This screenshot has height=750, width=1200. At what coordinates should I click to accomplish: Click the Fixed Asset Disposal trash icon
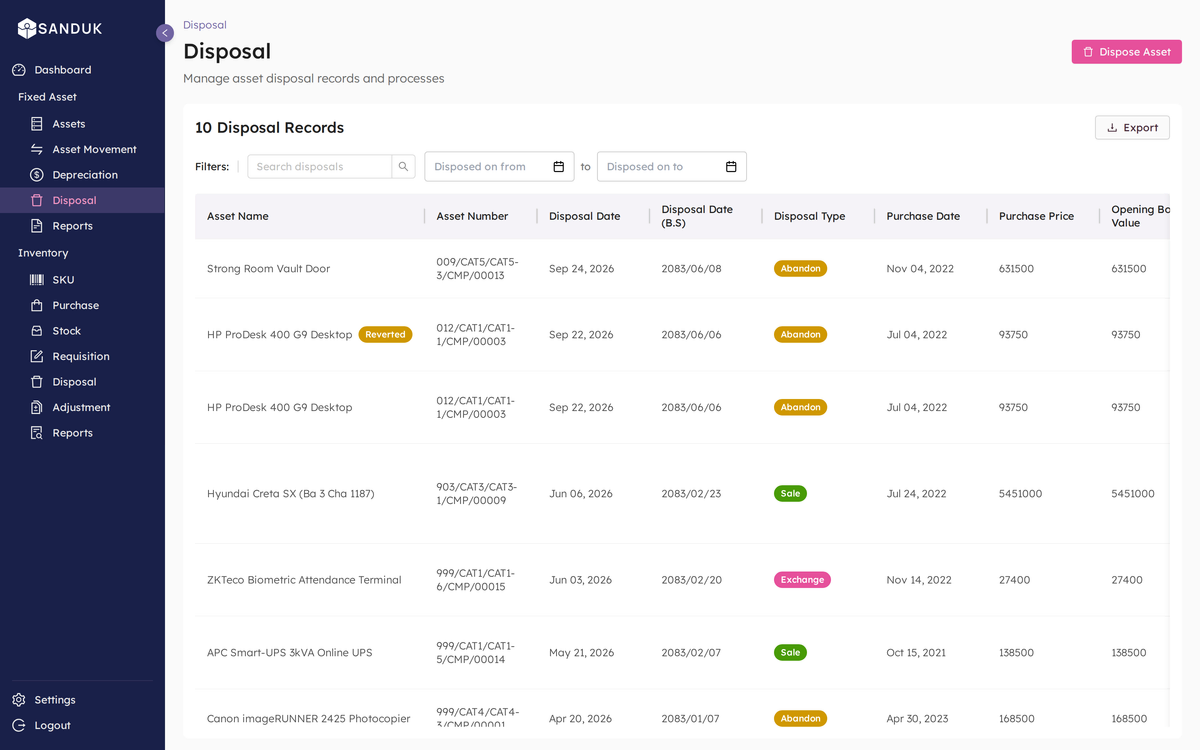point(37,200)
